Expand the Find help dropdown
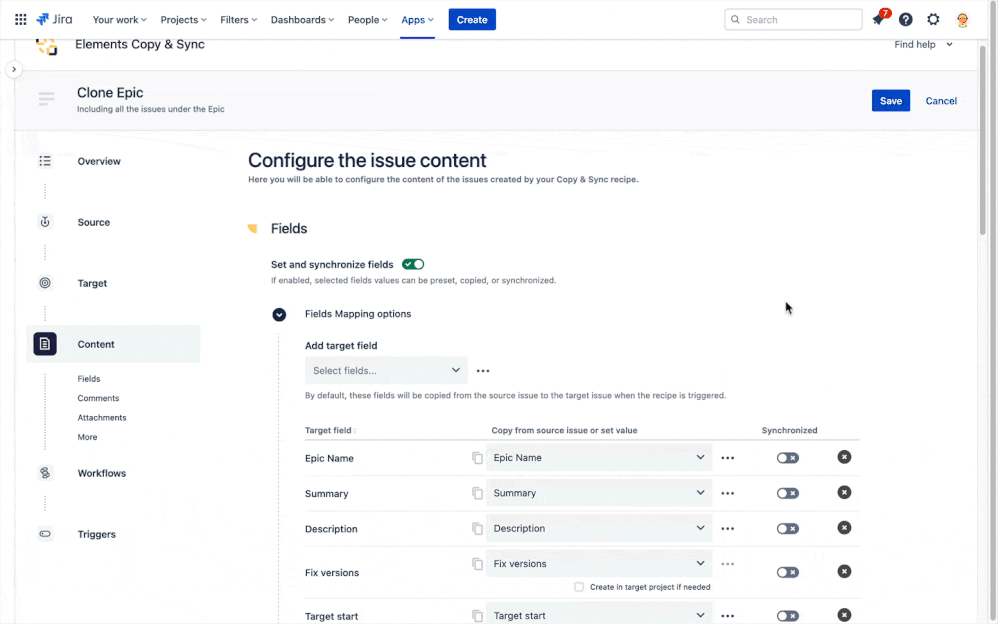998x624 pixels. (924, 45)
